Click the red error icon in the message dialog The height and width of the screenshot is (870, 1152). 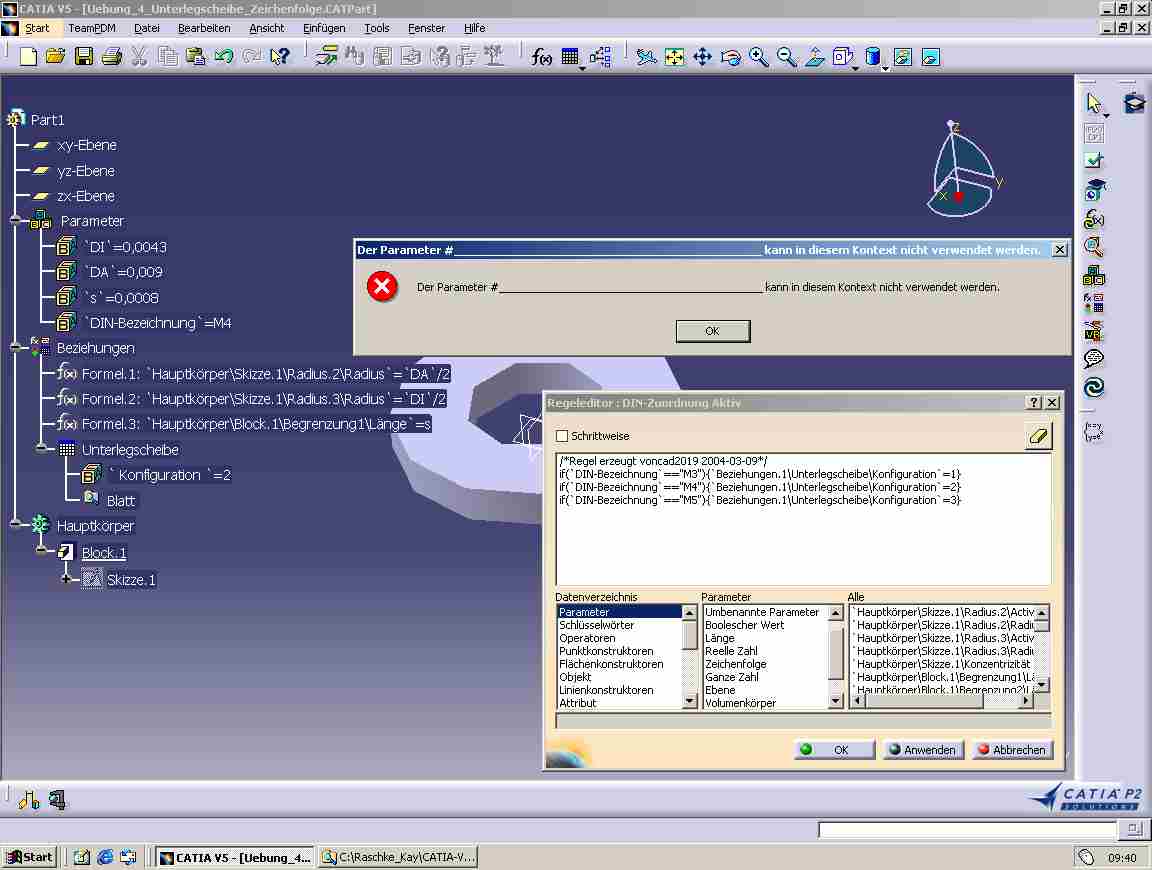[x=382, y=286]
